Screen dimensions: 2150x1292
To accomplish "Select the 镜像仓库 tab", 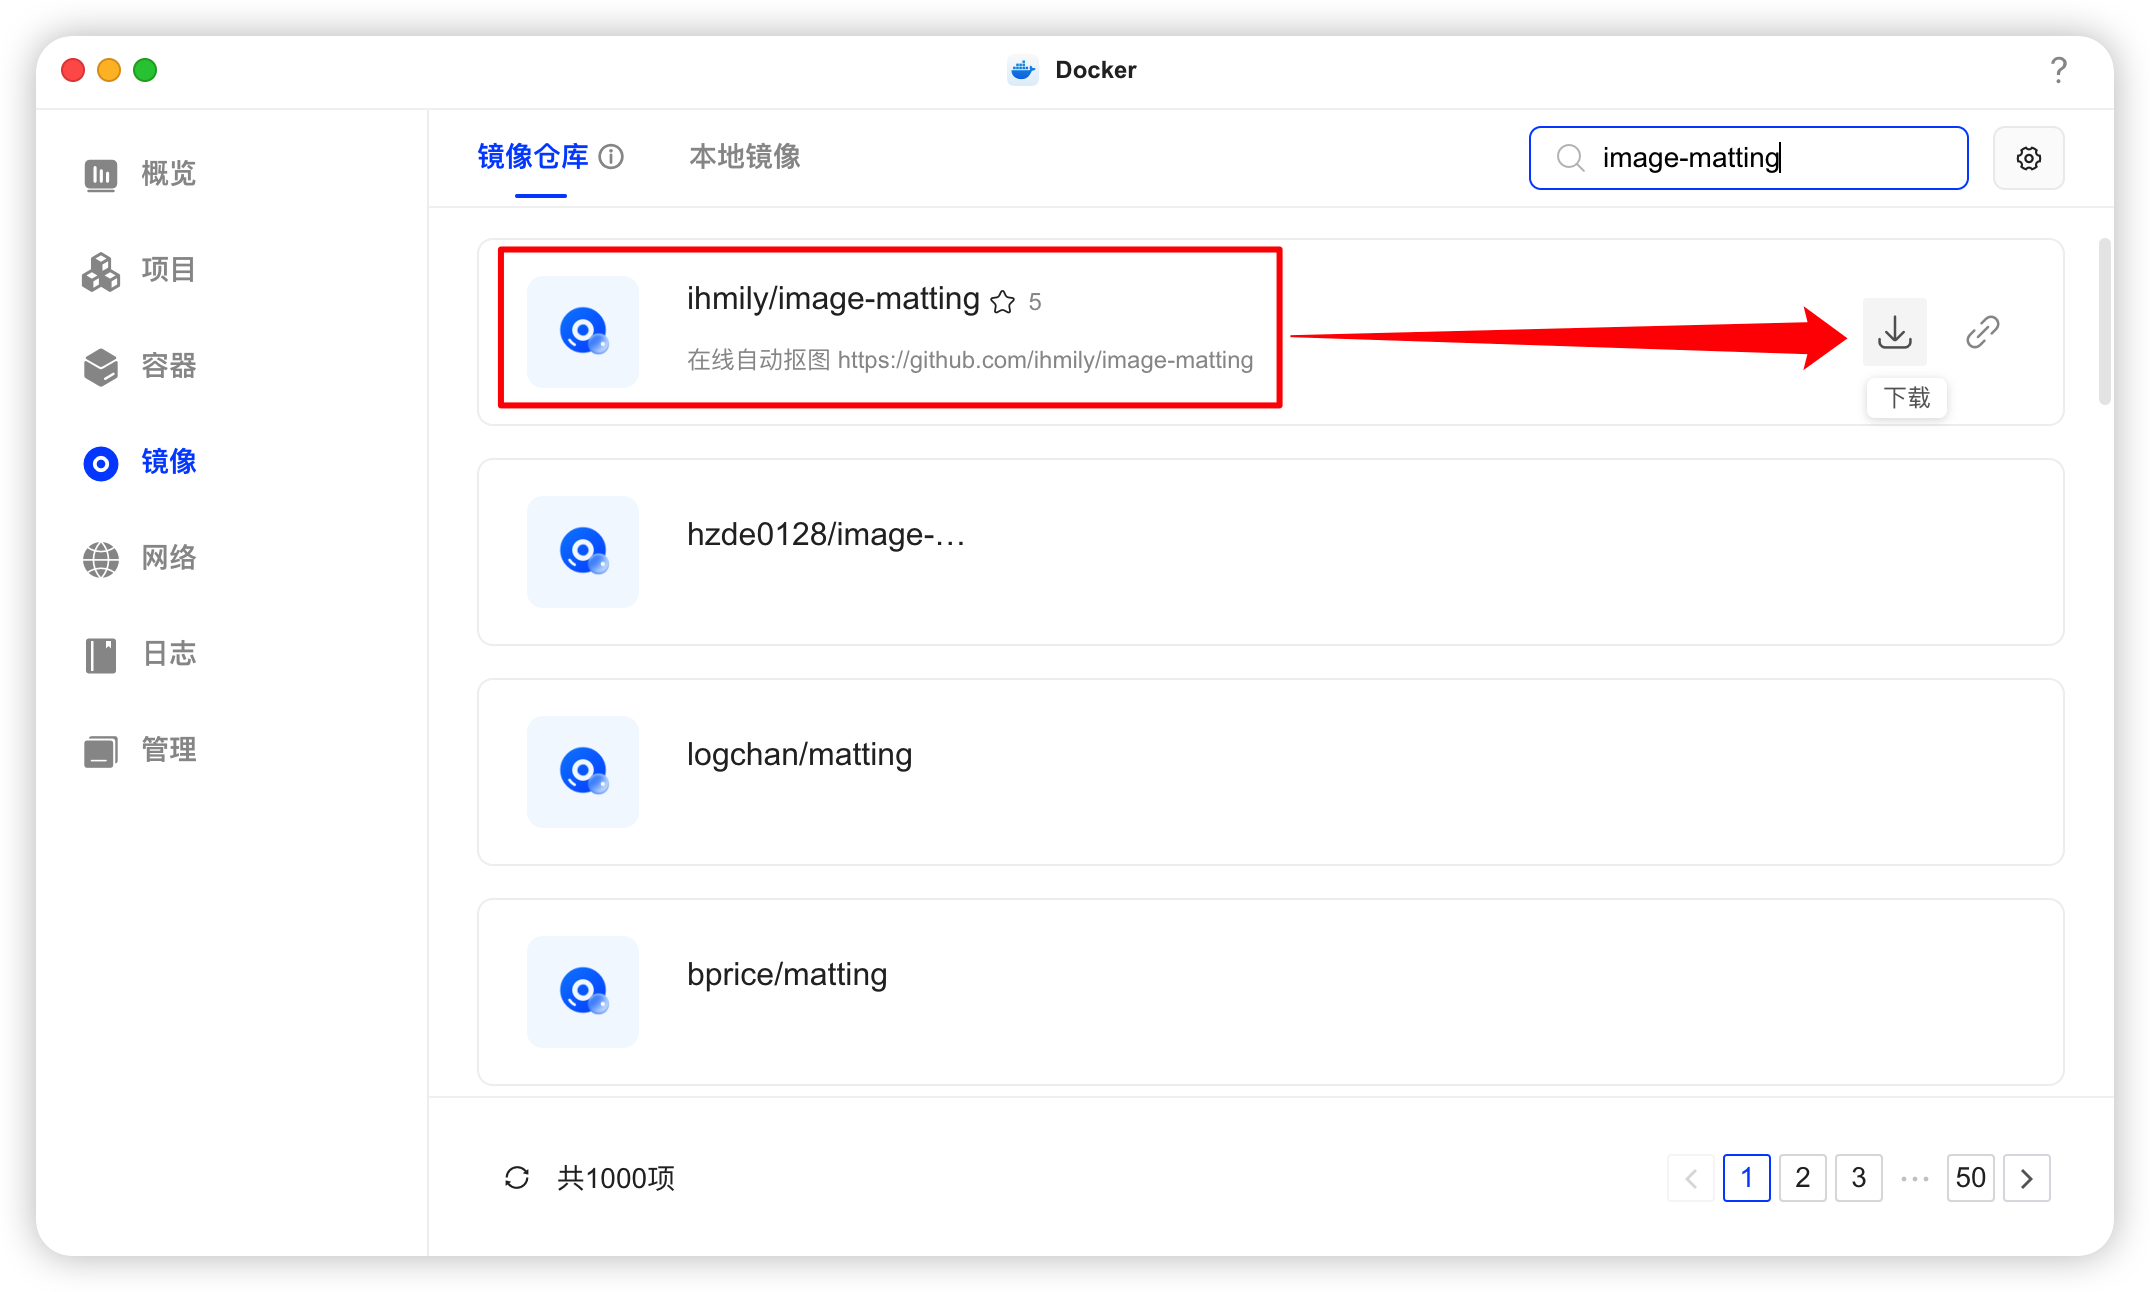I will click(532, 157).
